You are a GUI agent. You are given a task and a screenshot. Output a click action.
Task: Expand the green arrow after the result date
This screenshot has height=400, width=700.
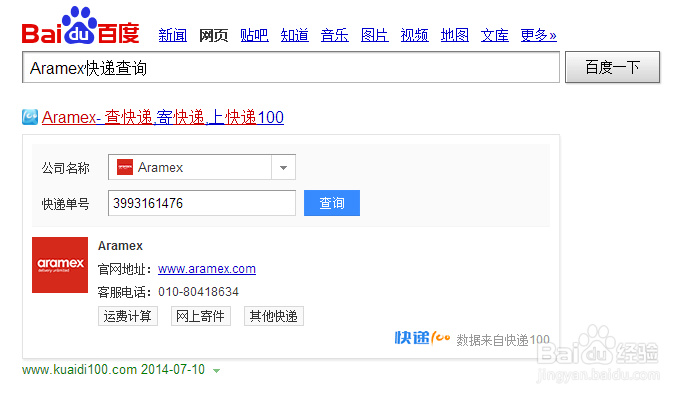pos(217,371)
